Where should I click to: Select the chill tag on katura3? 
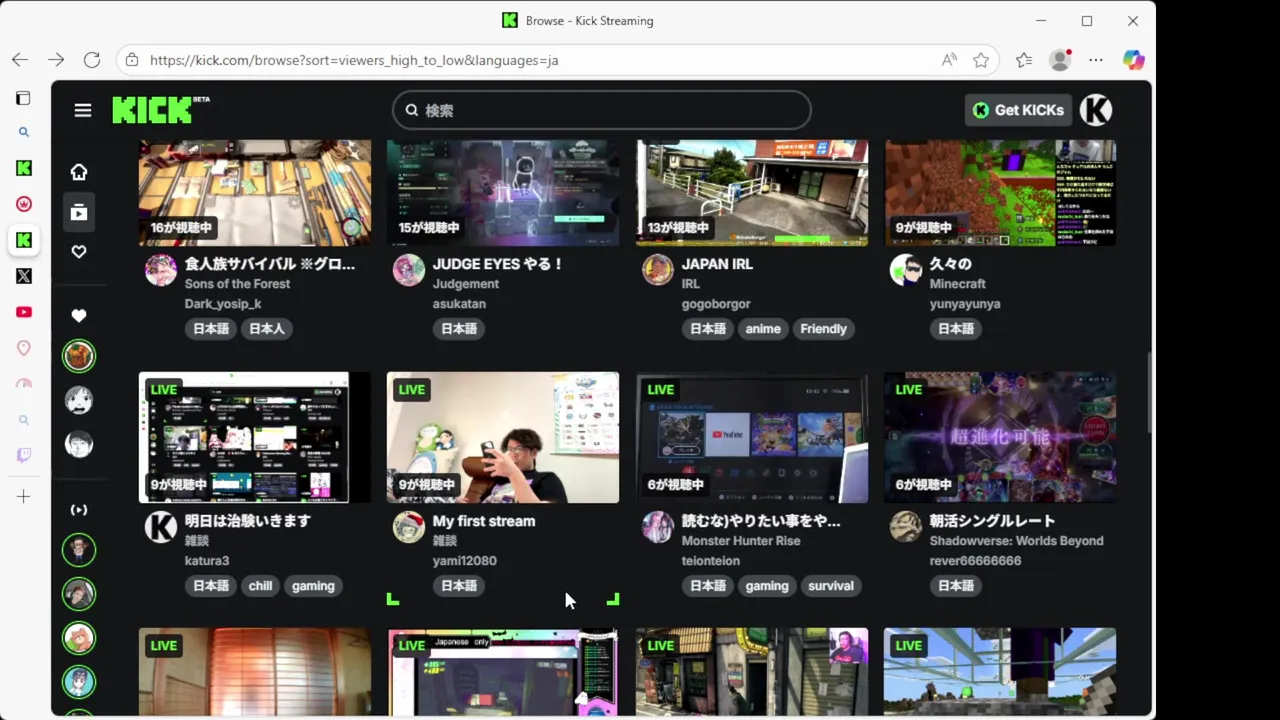(x=261, y=586)
